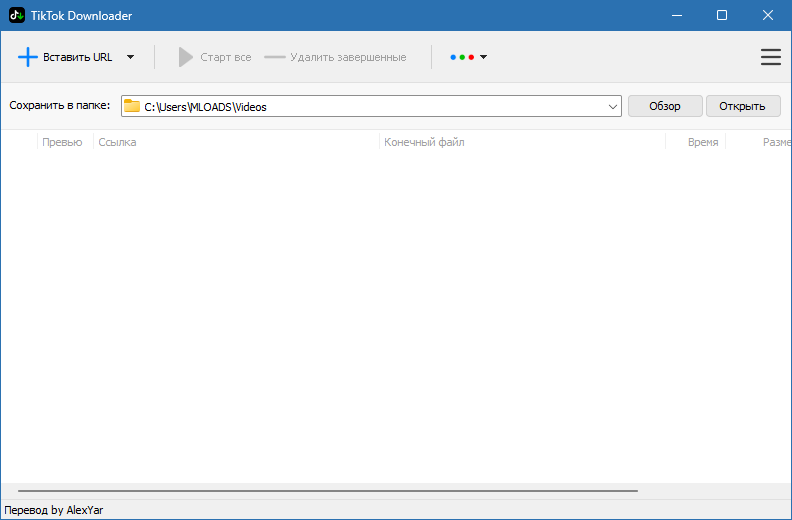The width and height of the screenshot is (792, 520).
Task: Expand the save folder path dropdown
Action: (x=612, y=107)
